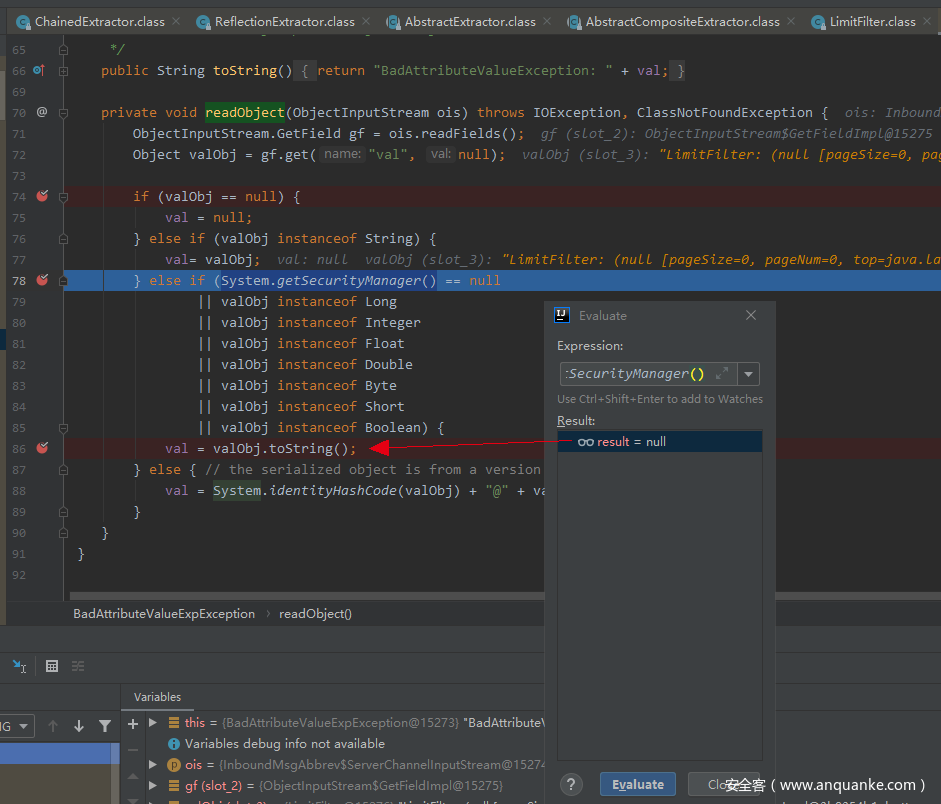Go to next frame with down arrow
Image resolution: width=941 pixels, height=804 pixels.
coord(79,726)
